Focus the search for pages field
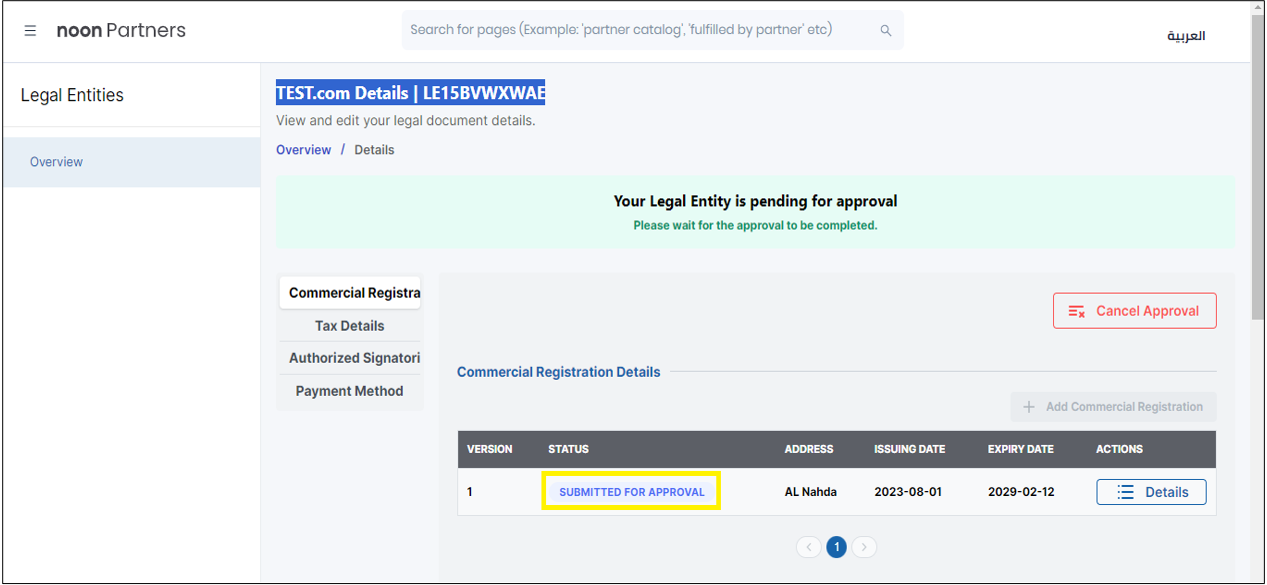Image resolution: width=1267 pixels, height=585 pixels. pos(640,30)
